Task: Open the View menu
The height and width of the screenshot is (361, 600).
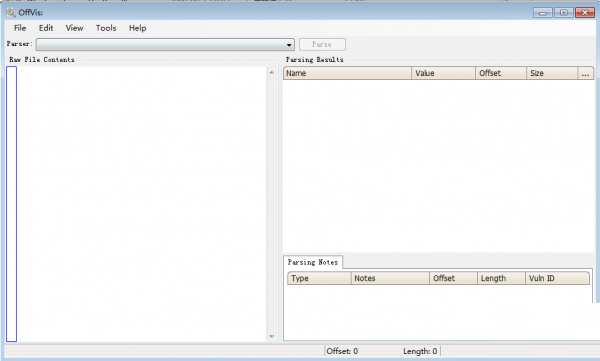Action: click(74, 28)
